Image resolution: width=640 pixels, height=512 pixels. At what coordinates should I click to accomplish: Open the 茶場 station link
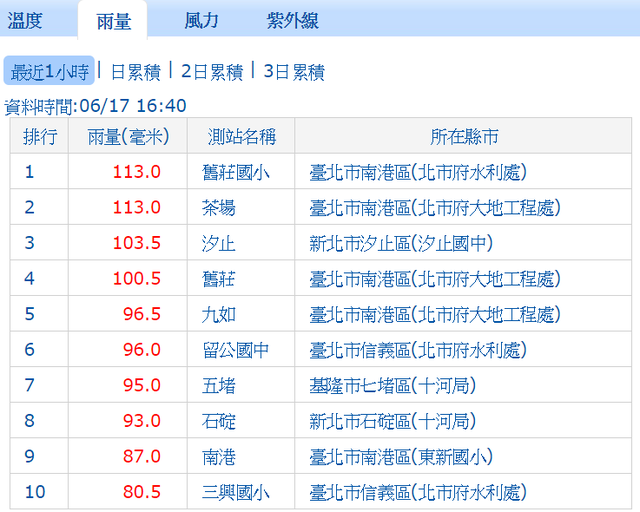coord(219,208)
